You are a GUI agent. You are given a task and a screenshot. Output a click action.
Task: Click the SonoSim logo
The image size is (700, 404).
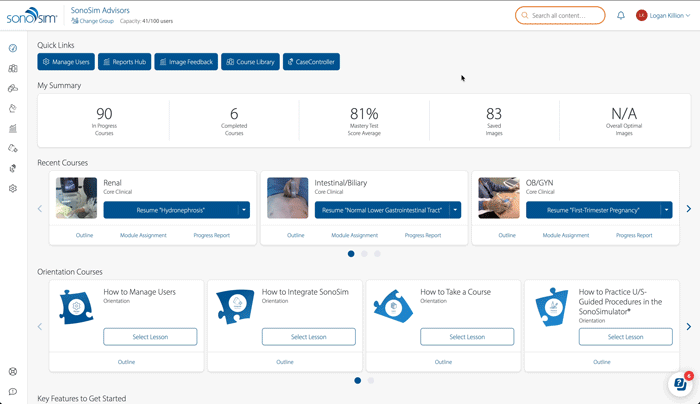point(32,16)
